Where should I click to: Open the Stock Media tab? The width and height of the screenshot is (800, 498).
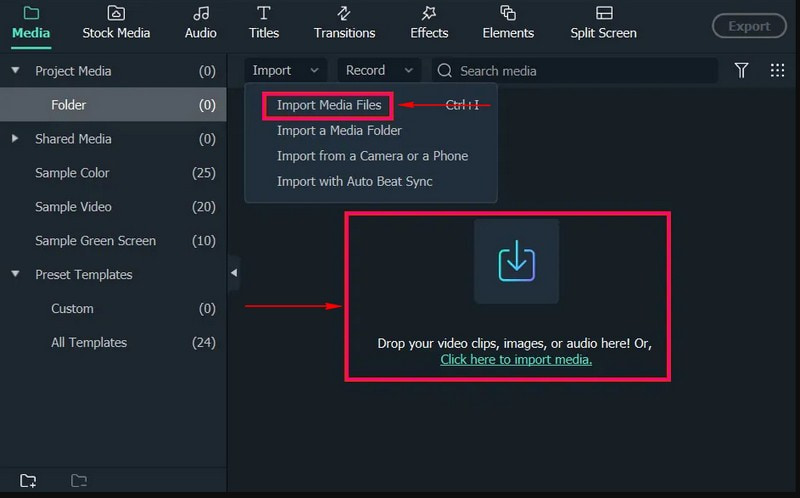[x=116, y=23]
